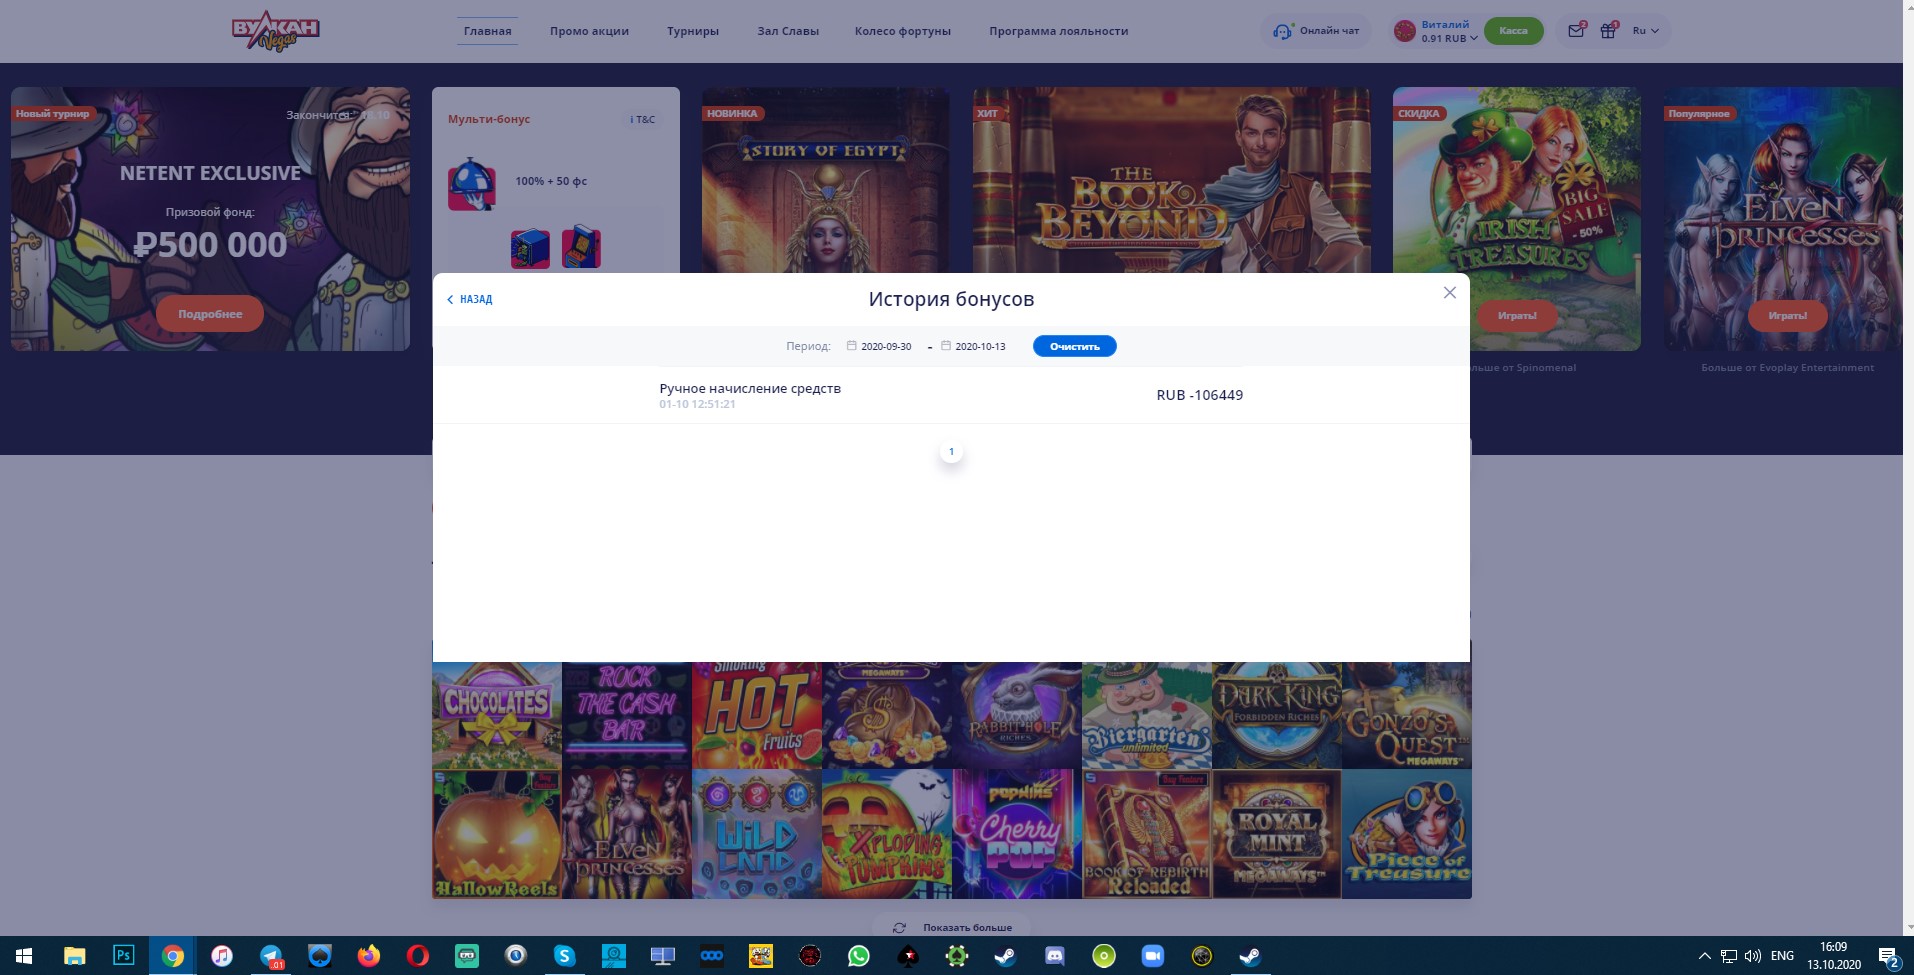Switch the ENG keyboard language indicator
The image size is (1914, 975).
tap(1782, 956)
